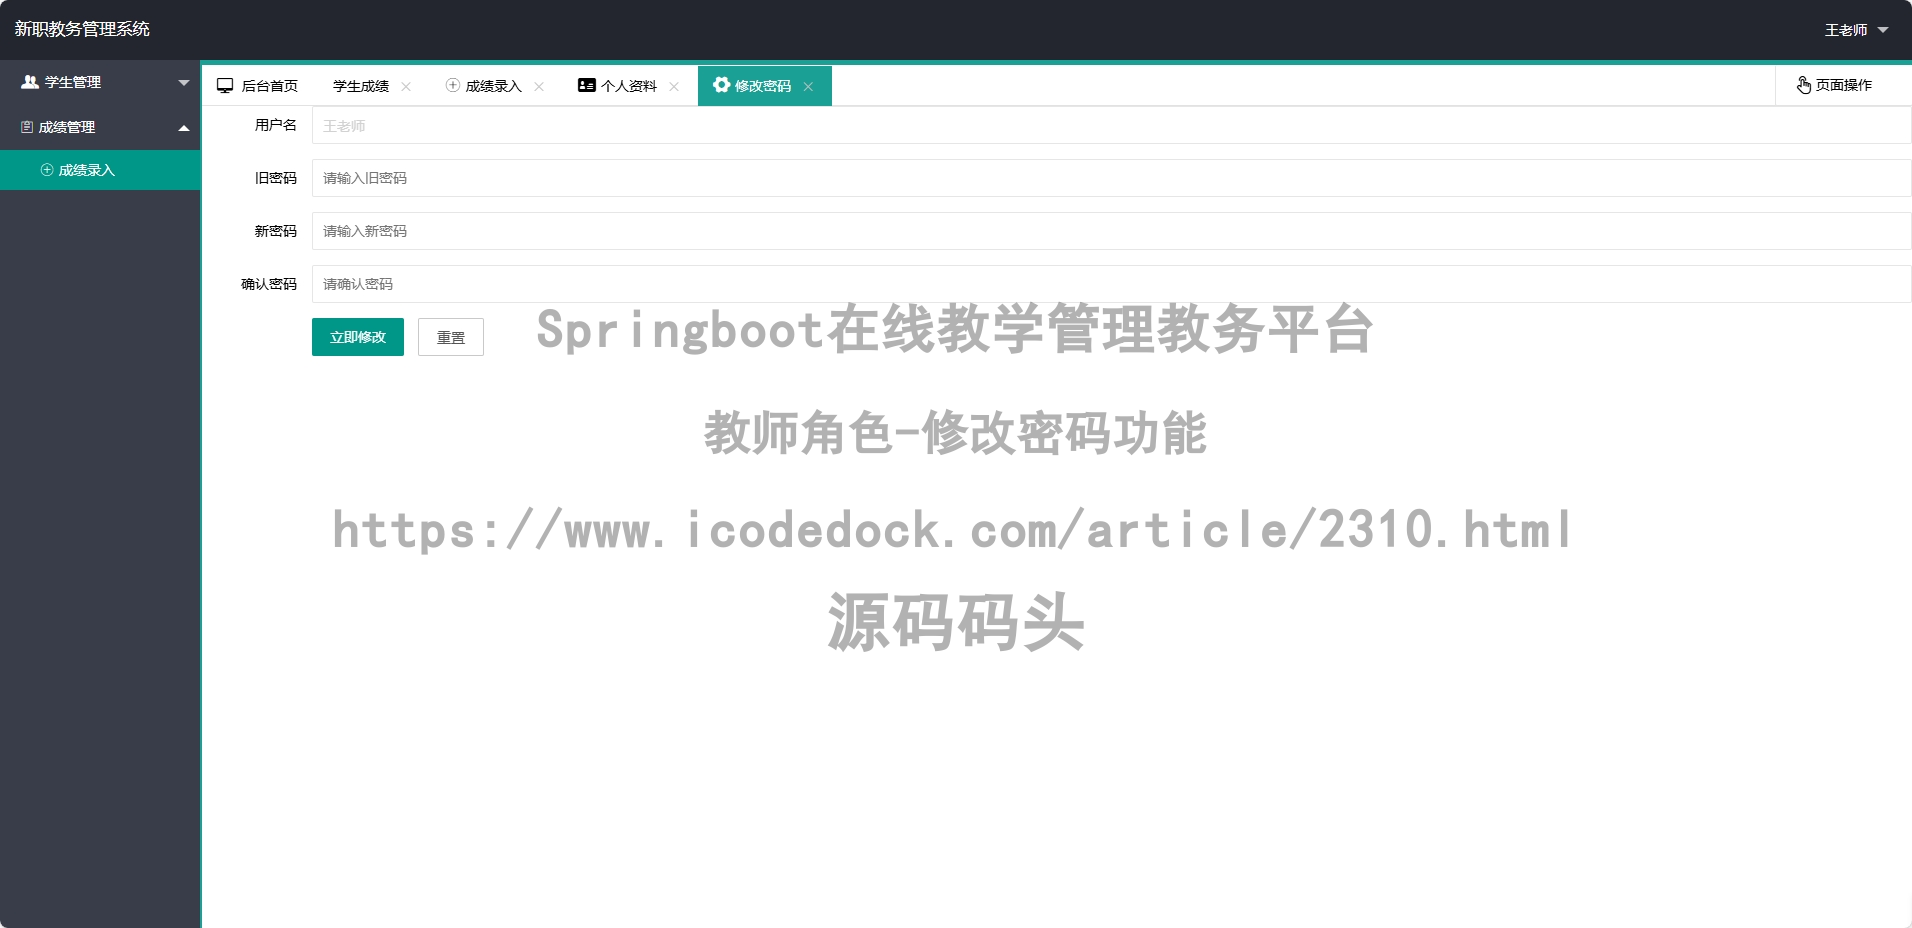Screen dimensions: 1912x928
Task: Click the plus icon beside 成绩录入 in sidebar
Action: click(x=46, y=170)
